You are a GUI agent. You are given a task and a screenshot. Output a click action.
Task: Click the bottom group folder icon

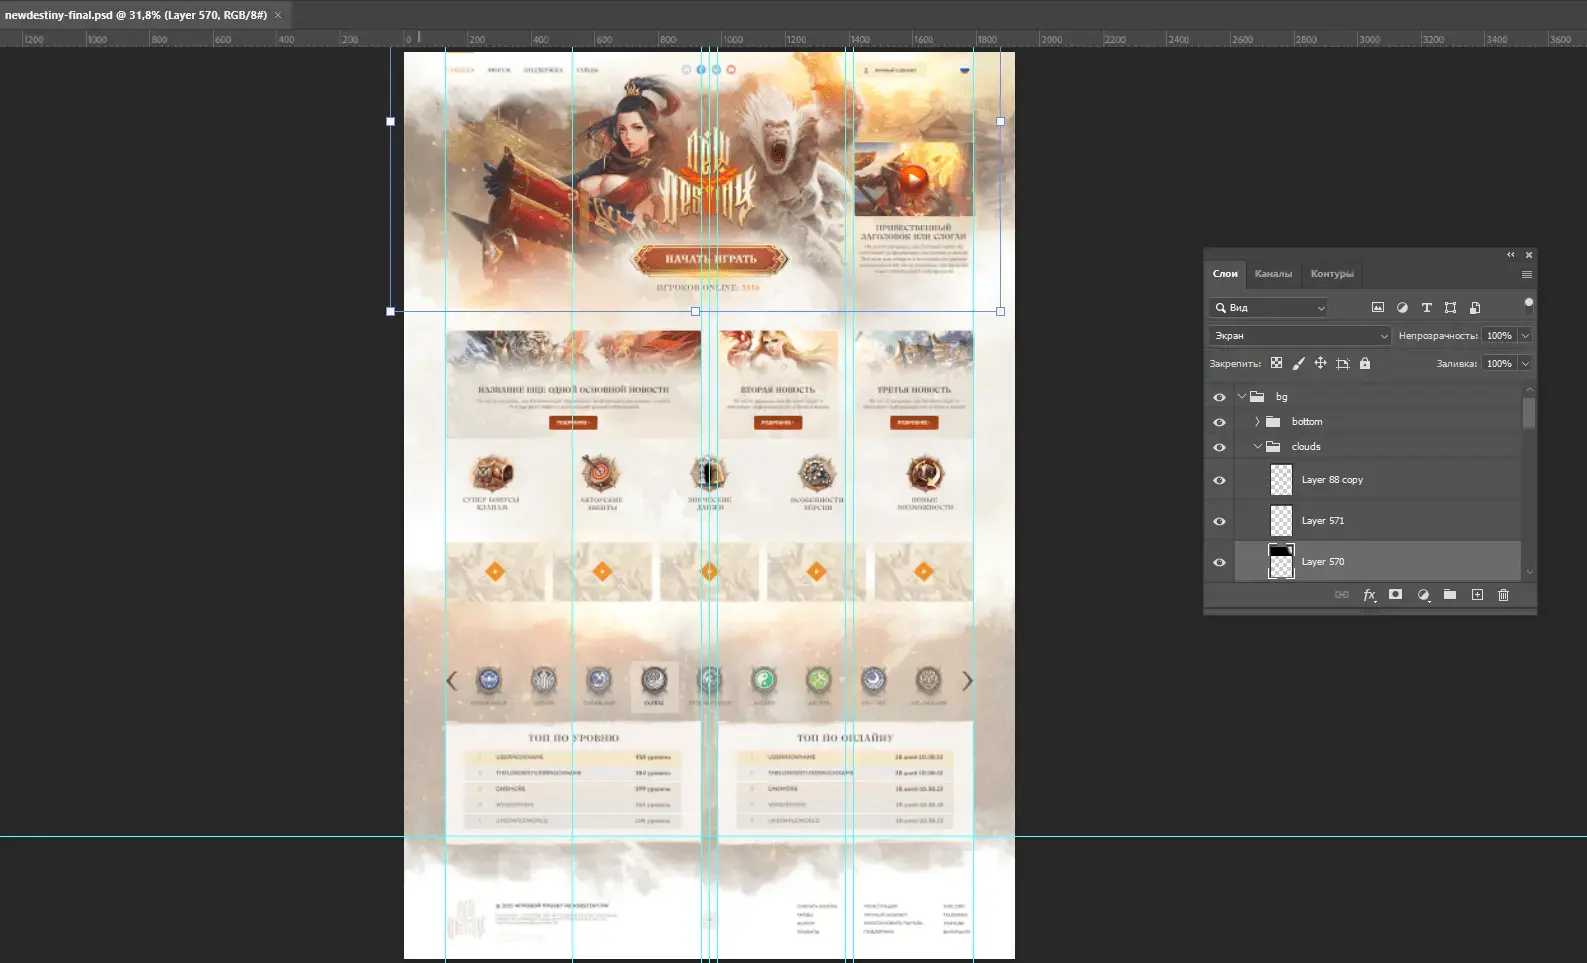pyautogui.click(x=1273, y=422)
